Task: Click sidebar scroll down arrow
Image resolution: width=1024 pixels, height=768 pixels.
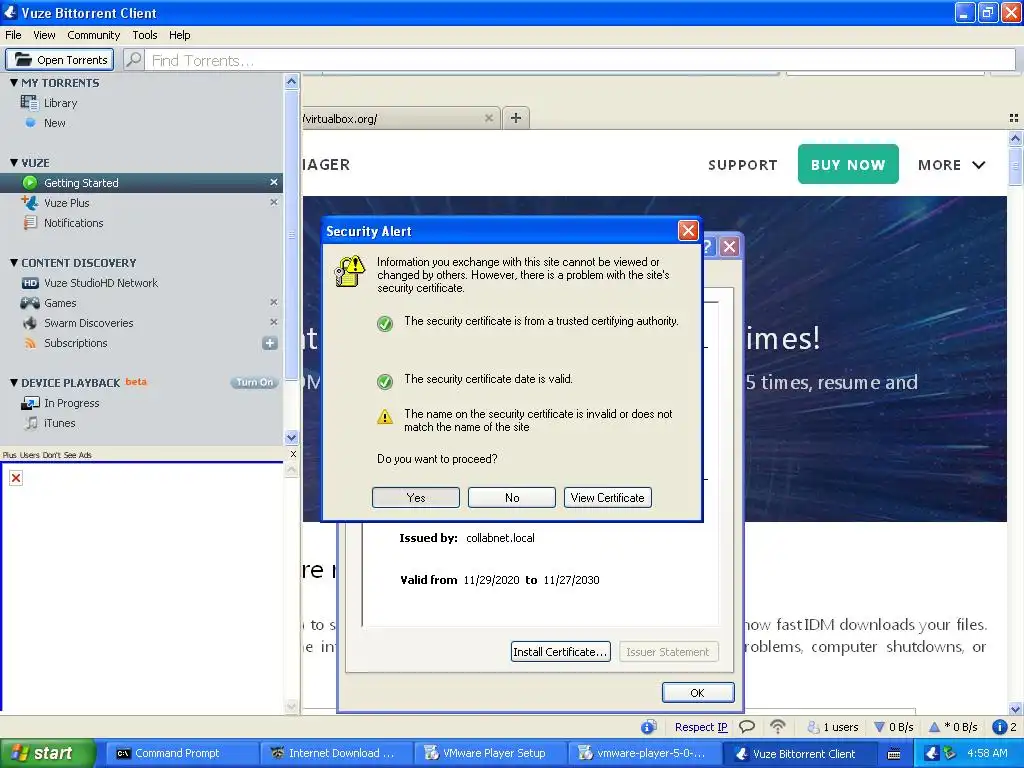Action: (x=291, y=438)
